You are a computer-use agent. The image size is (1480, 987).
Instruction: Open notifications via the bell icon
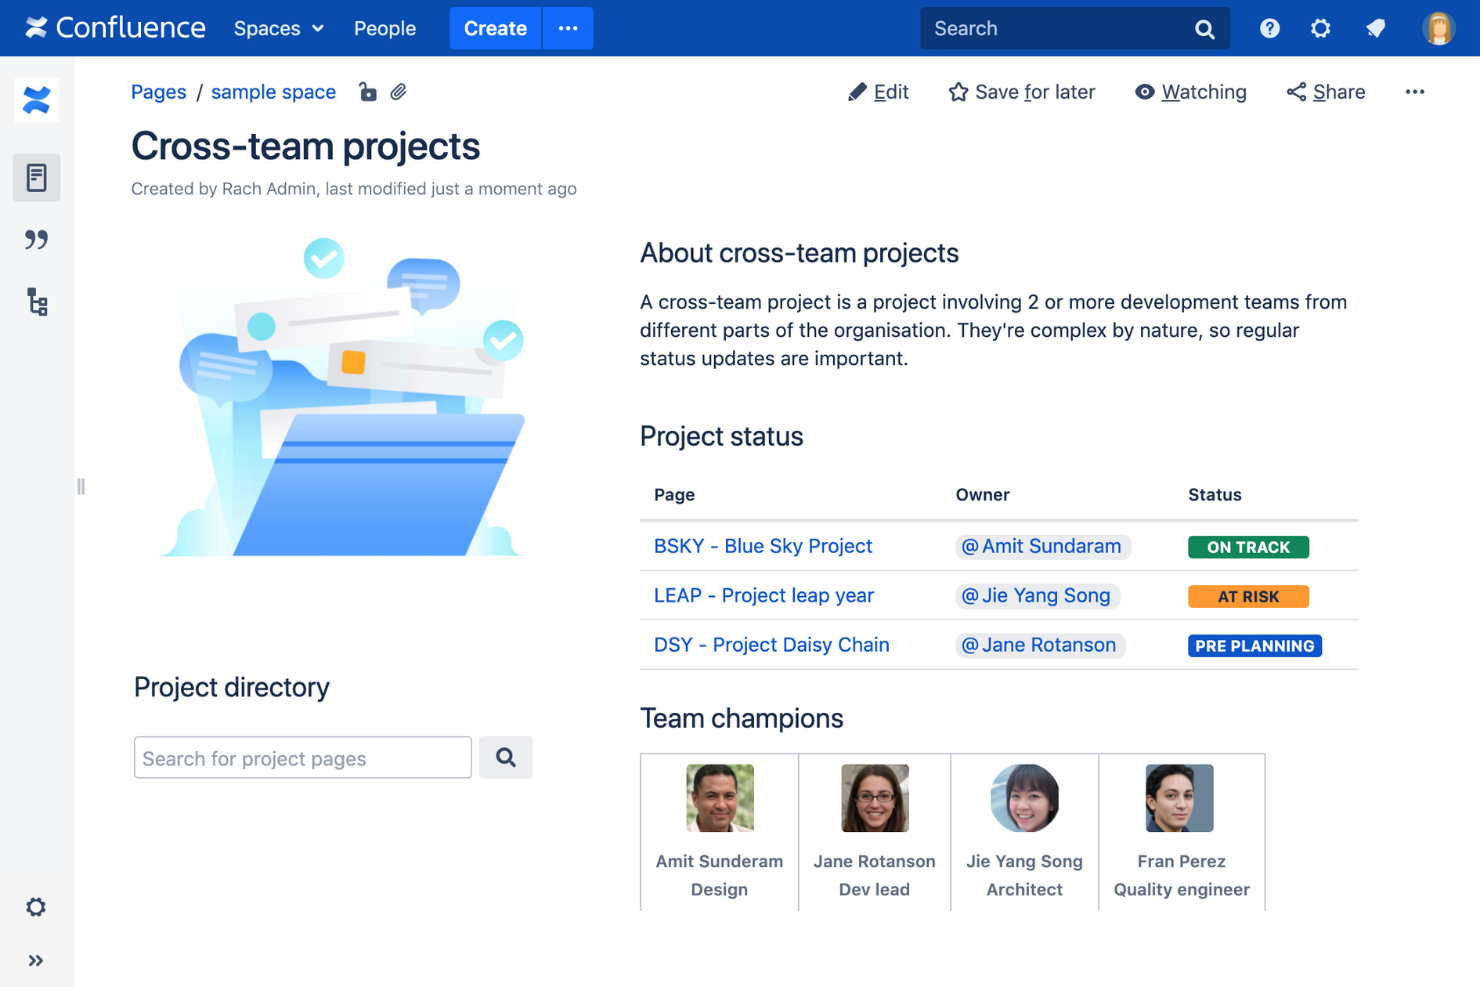pyautogui.click(x=1375, y=28)
